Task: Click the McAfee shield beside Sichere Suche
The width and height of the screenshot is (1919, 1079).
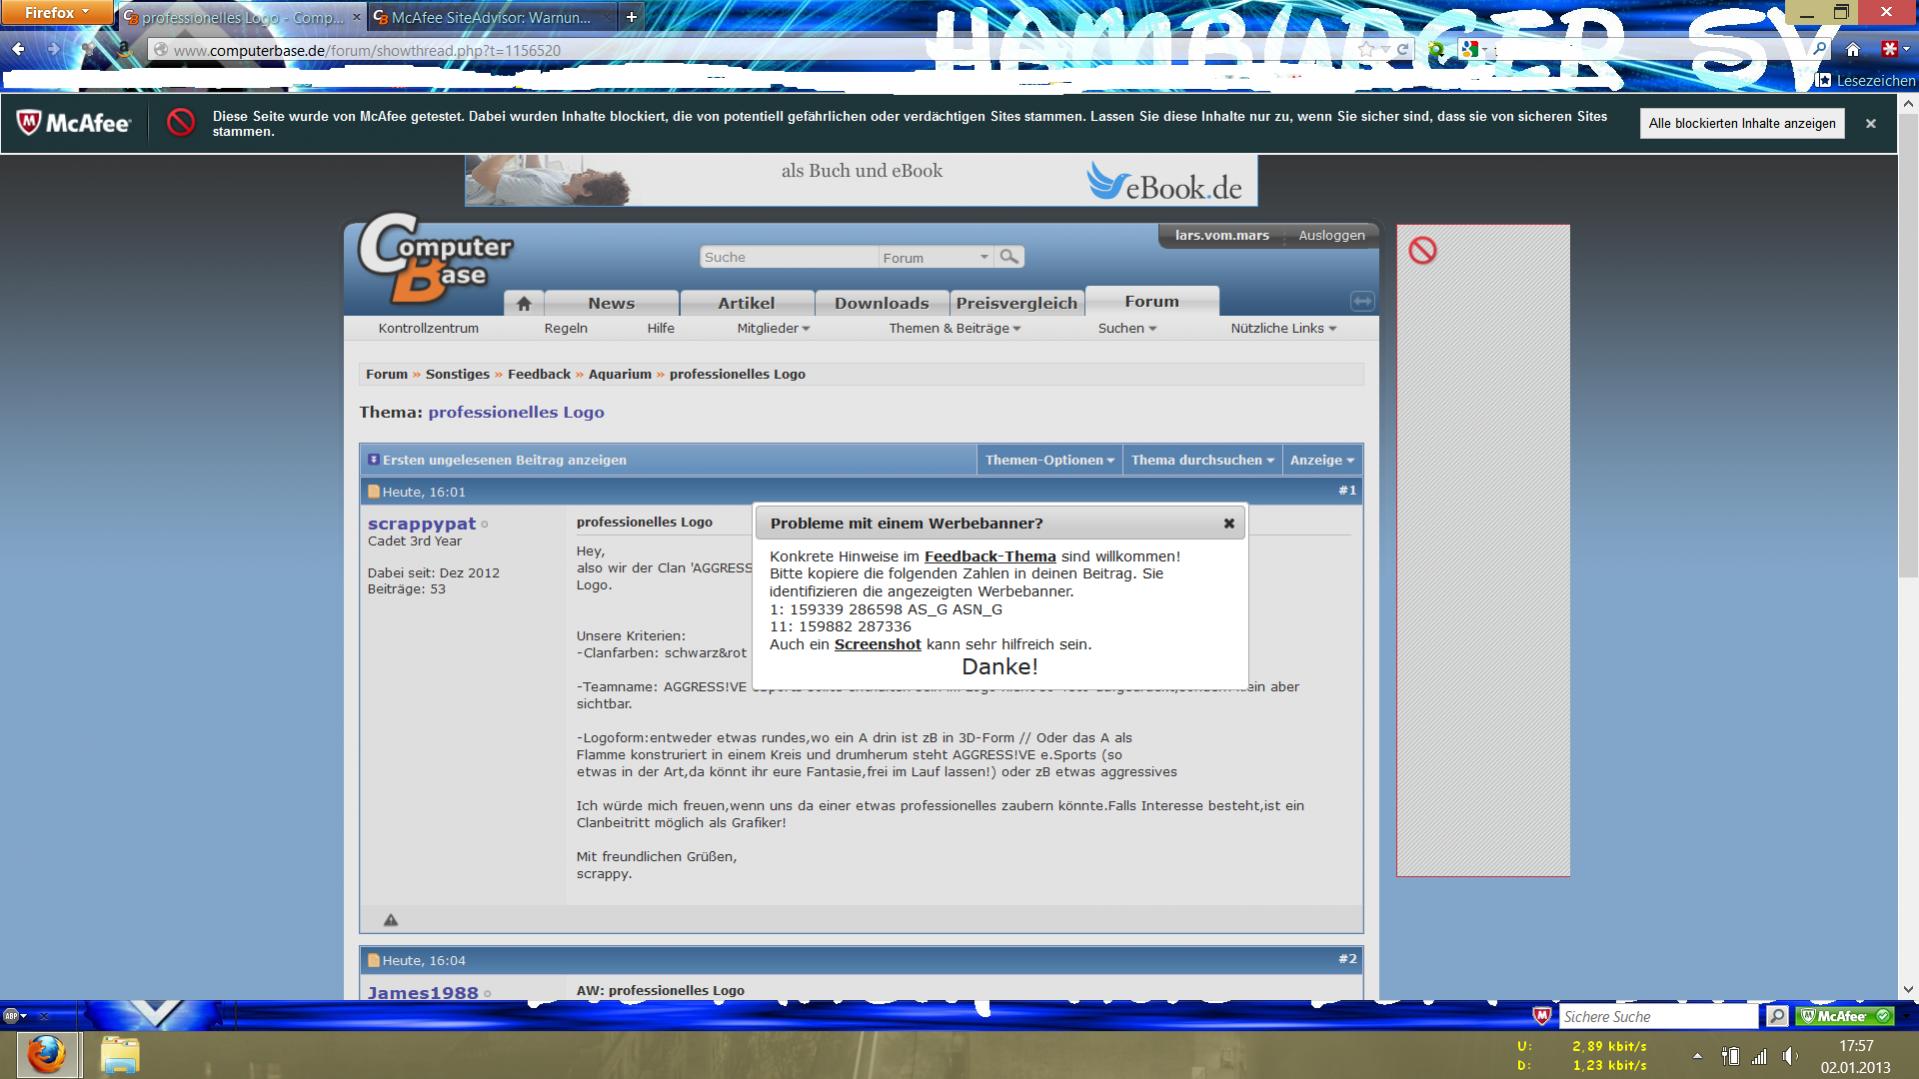Action: coord(1542,1016)
